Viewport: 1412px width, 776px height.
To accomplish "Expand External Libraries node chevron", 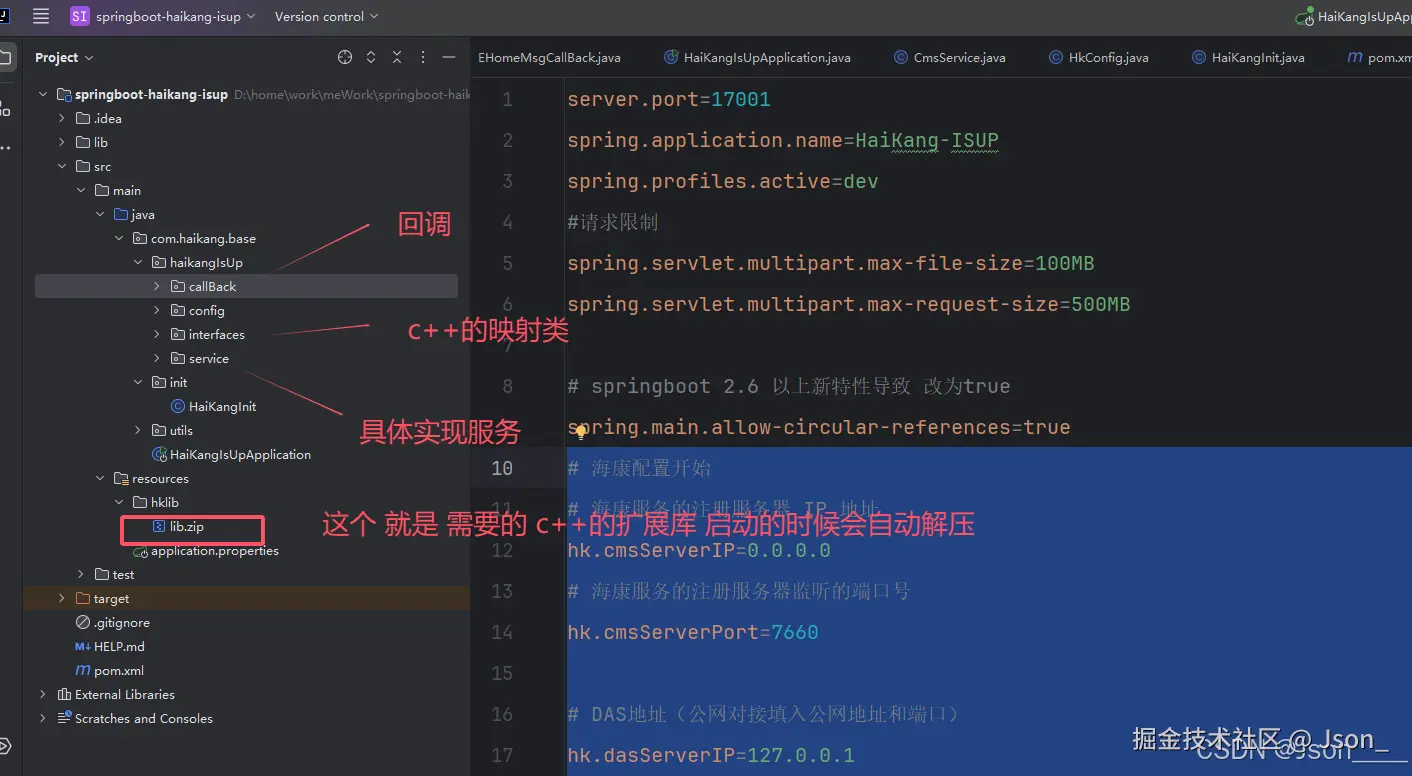I will [x=43, y=694].
